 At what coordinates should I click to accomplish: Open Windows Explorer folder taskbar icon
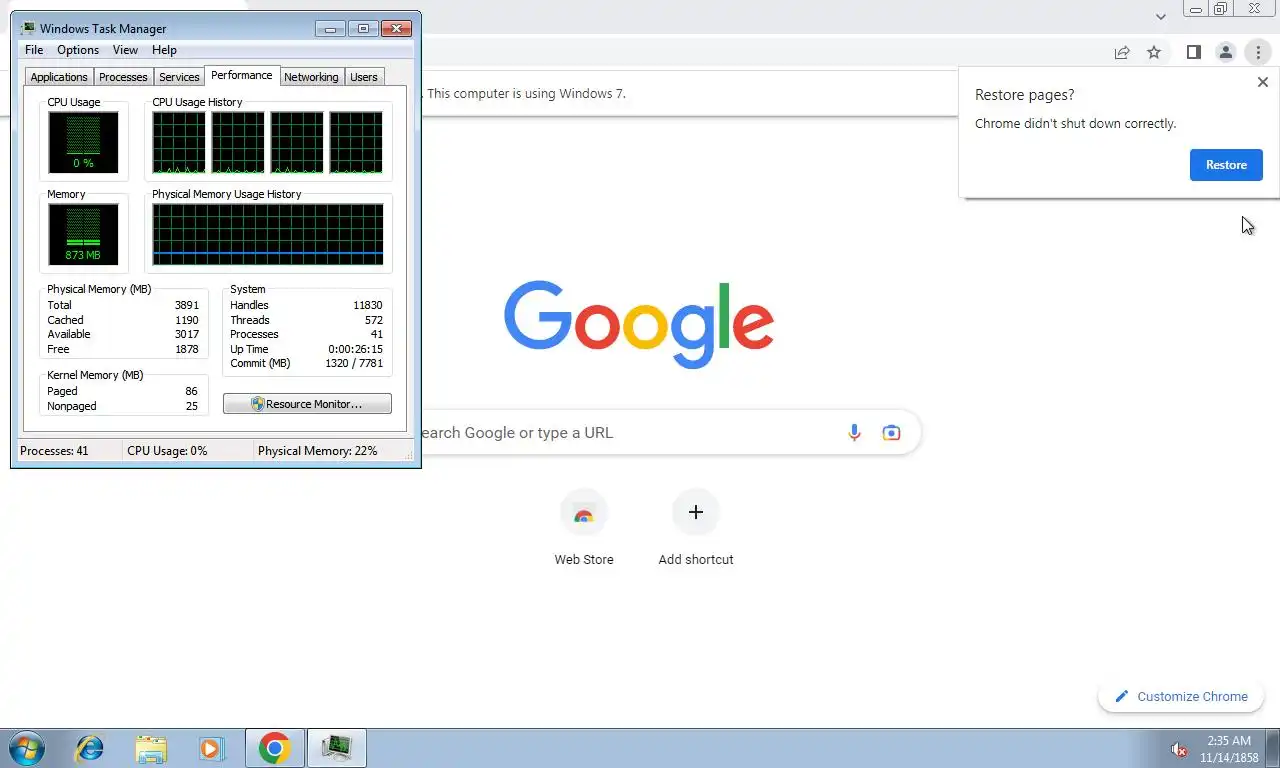click(x=151, y=748)
